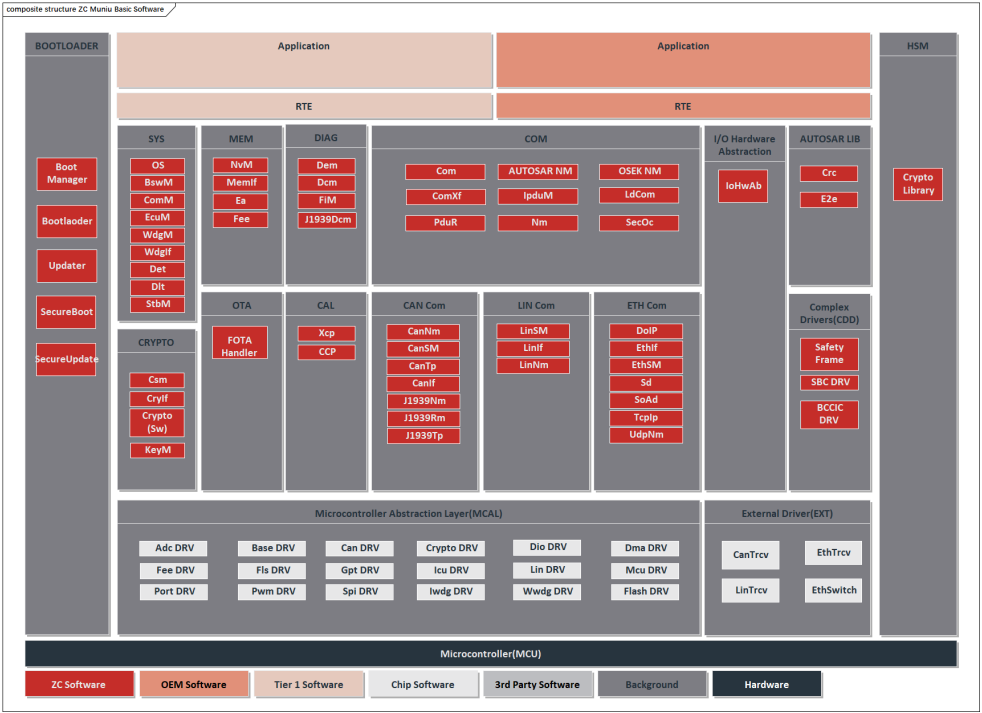
Task: Click the Adc DRV block
Action: [174, 548]
